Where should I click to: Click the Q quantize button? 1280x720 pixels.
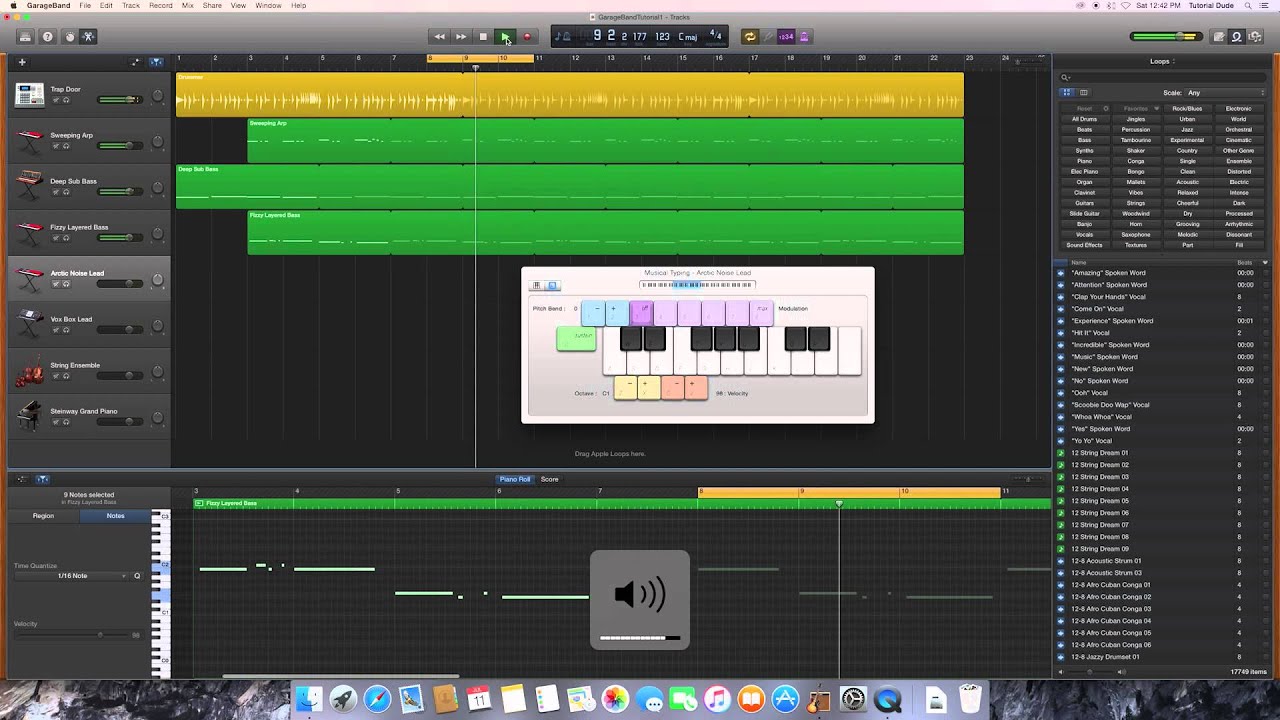tap(137, 576)
